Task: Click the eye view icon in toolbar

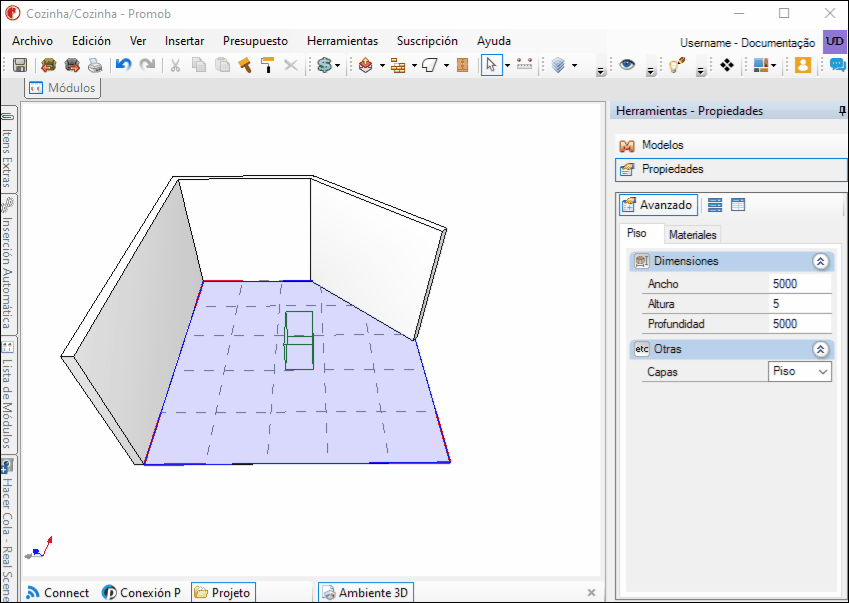Action: pyautogui.click(x=627, y=65)
